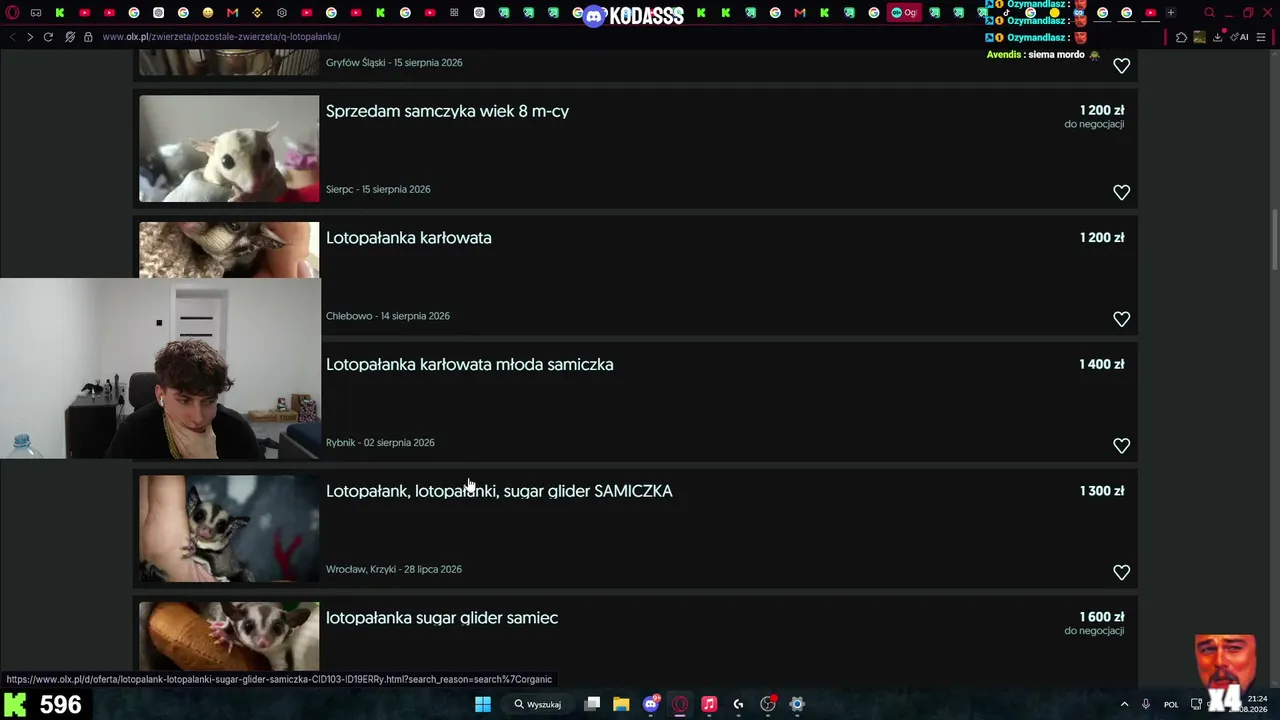Toggle the heart on the Rybnik listing
Viewport: 1280px width, 720px height.
(1121, 446)
